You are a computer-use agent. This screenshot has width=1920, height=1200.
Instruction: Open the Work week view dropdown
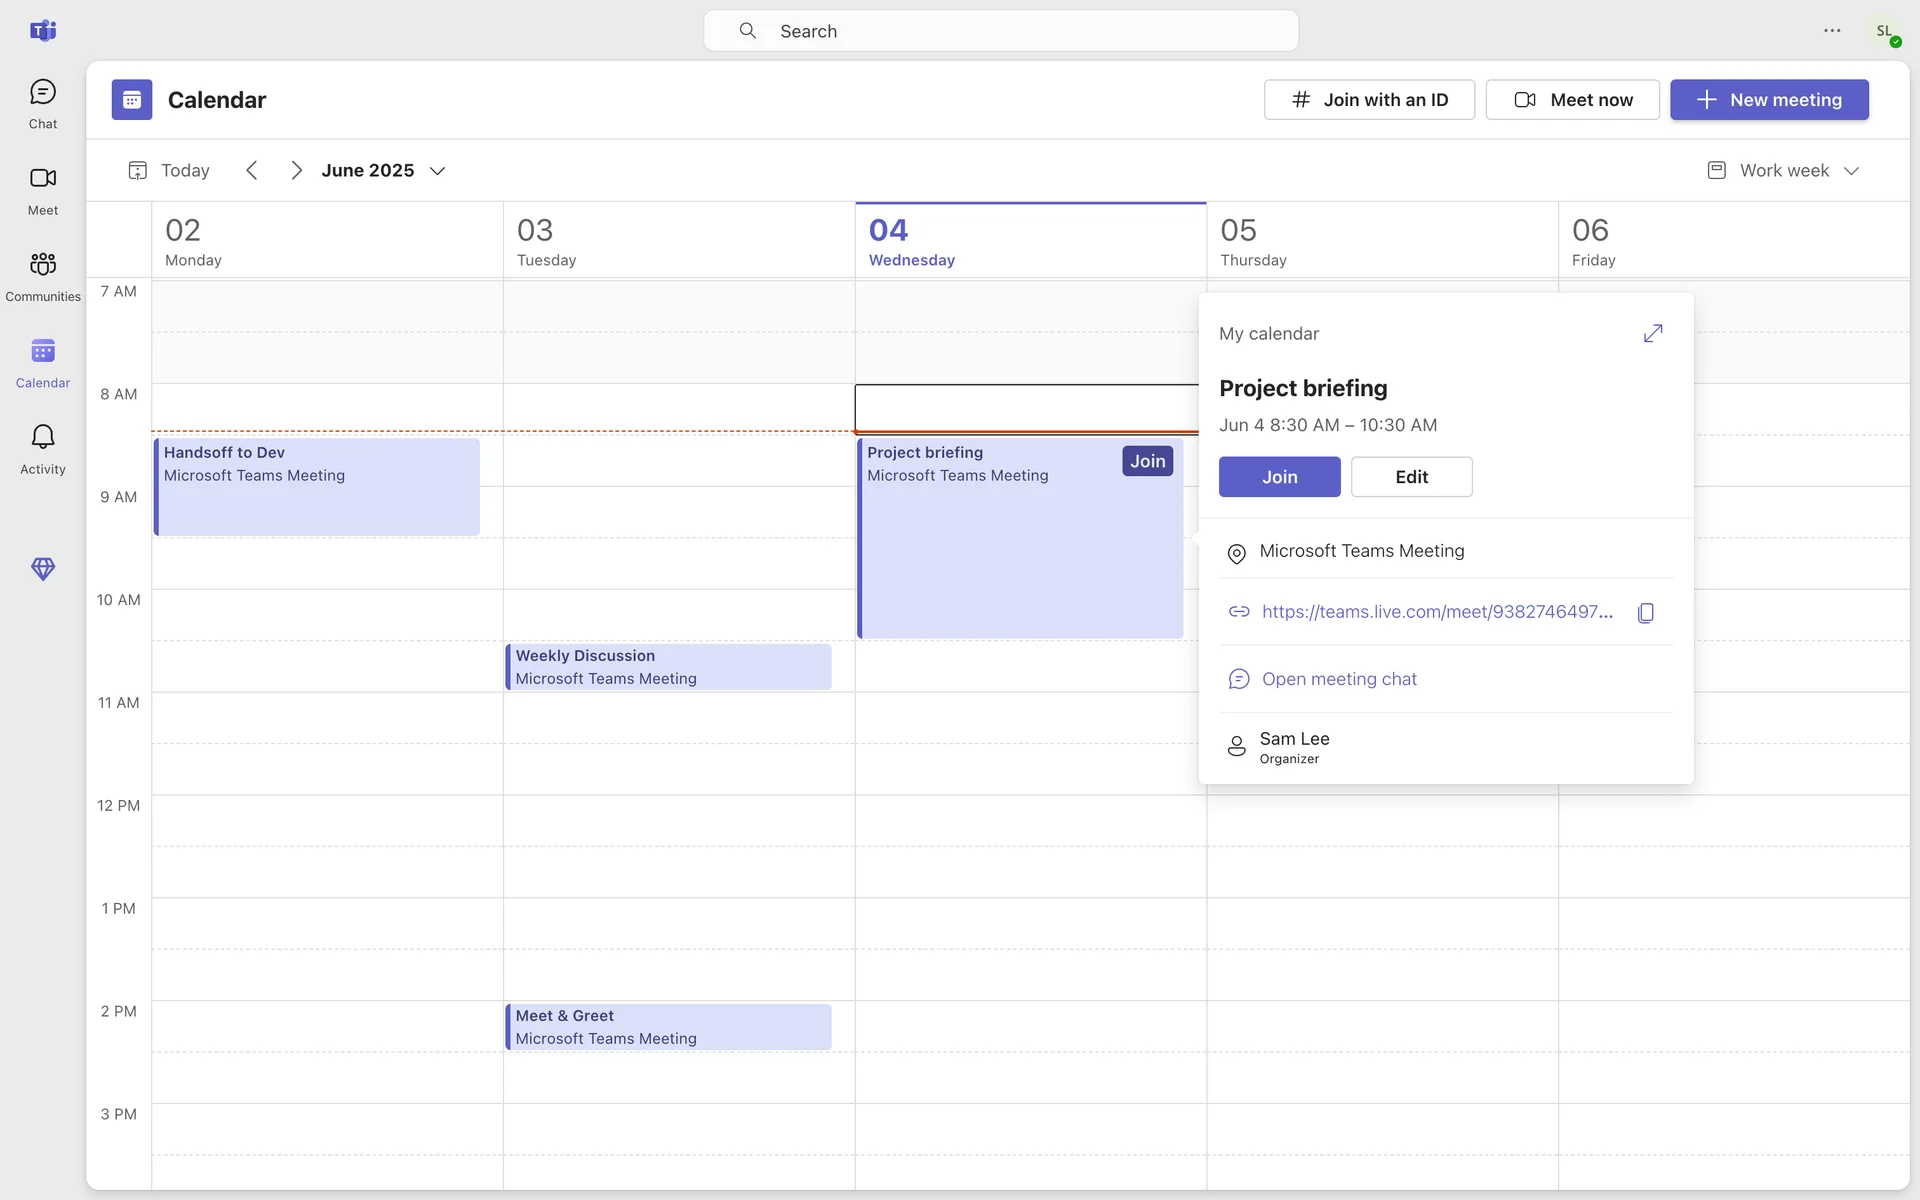(x=1783, y=171)
